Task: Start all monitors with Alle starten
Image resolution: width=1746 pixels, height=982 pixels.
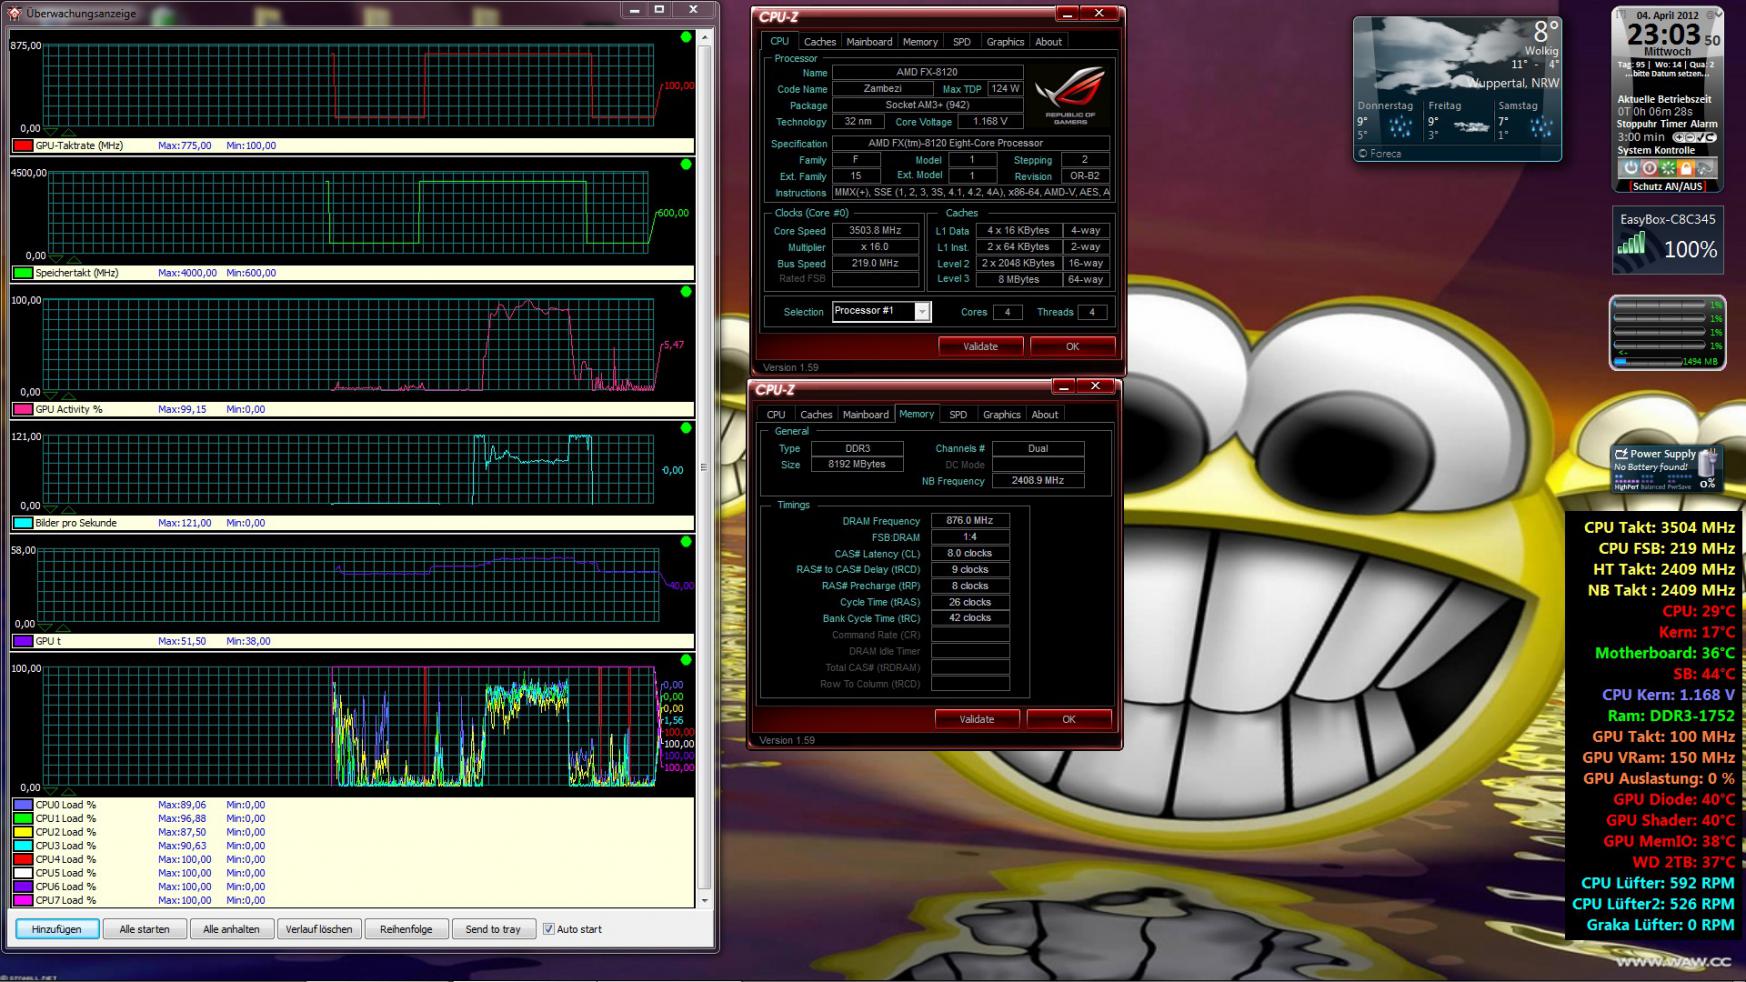Action: point(144,929)
